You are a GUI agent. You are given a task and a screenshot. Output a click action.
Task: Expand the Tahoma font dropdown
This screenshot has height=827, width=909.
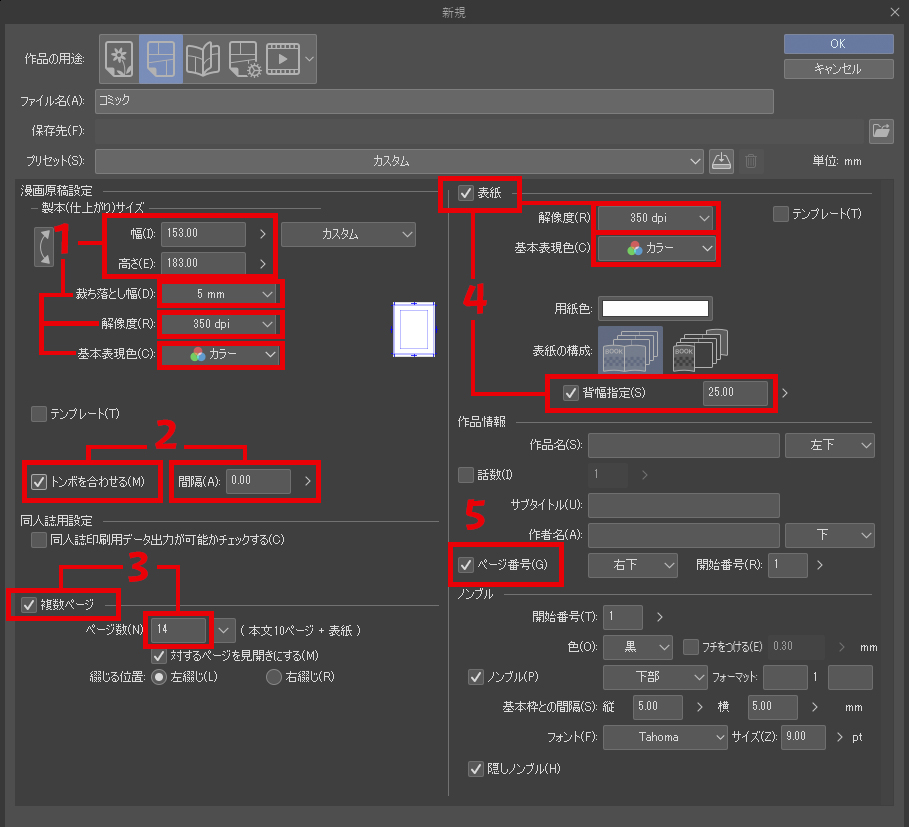pyautogui.click(x=666, y=737)
